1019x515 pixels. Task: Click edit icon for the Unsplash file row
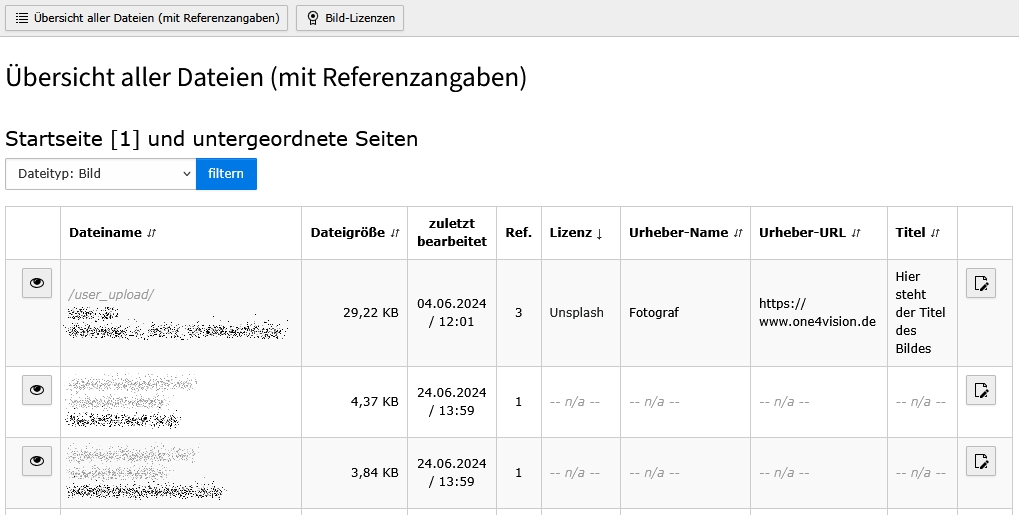point(981,284)
